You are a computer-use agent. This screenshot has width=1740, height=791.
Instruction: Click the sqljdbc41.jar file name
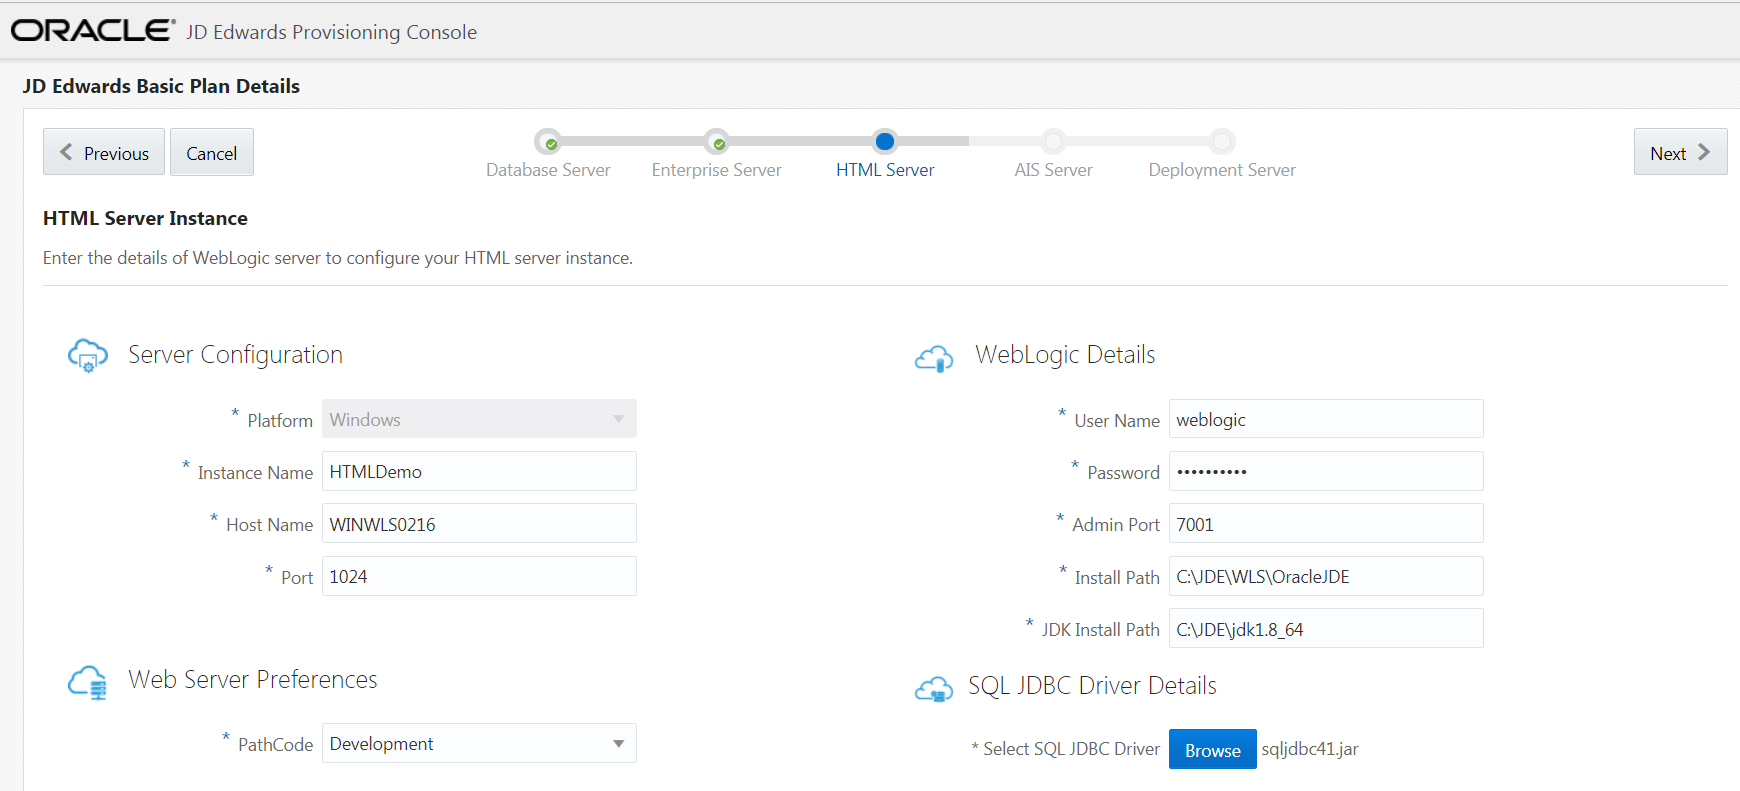[1310, 749]
